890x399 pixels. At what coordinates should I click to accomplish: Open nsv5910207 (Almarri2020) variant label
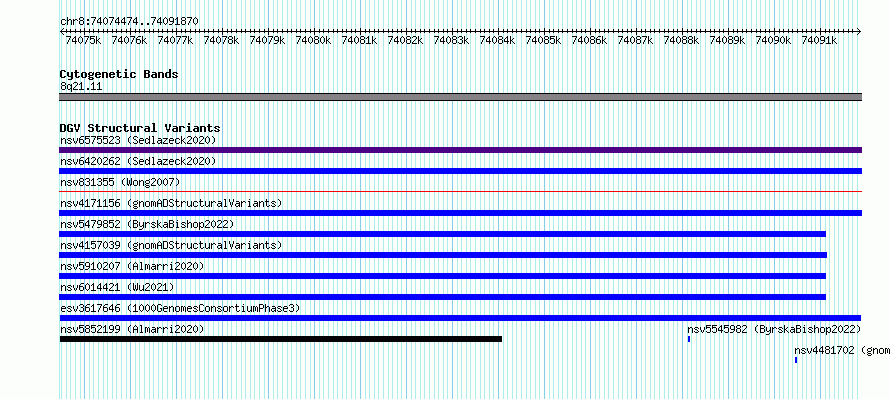132,266
